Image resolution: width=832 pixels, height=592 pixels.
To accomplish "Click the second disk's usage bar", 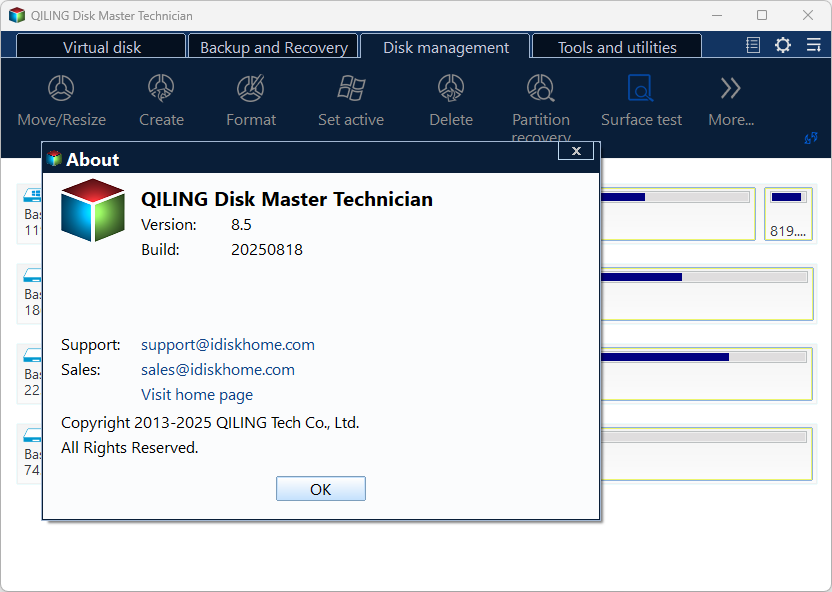I will point(704,277).
